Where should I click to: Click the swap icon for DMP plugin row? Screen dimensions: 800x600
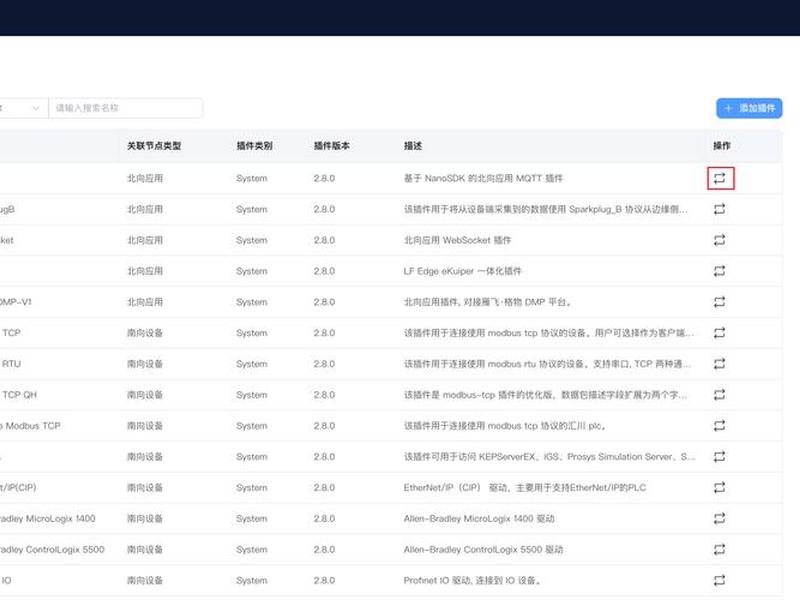719,302
